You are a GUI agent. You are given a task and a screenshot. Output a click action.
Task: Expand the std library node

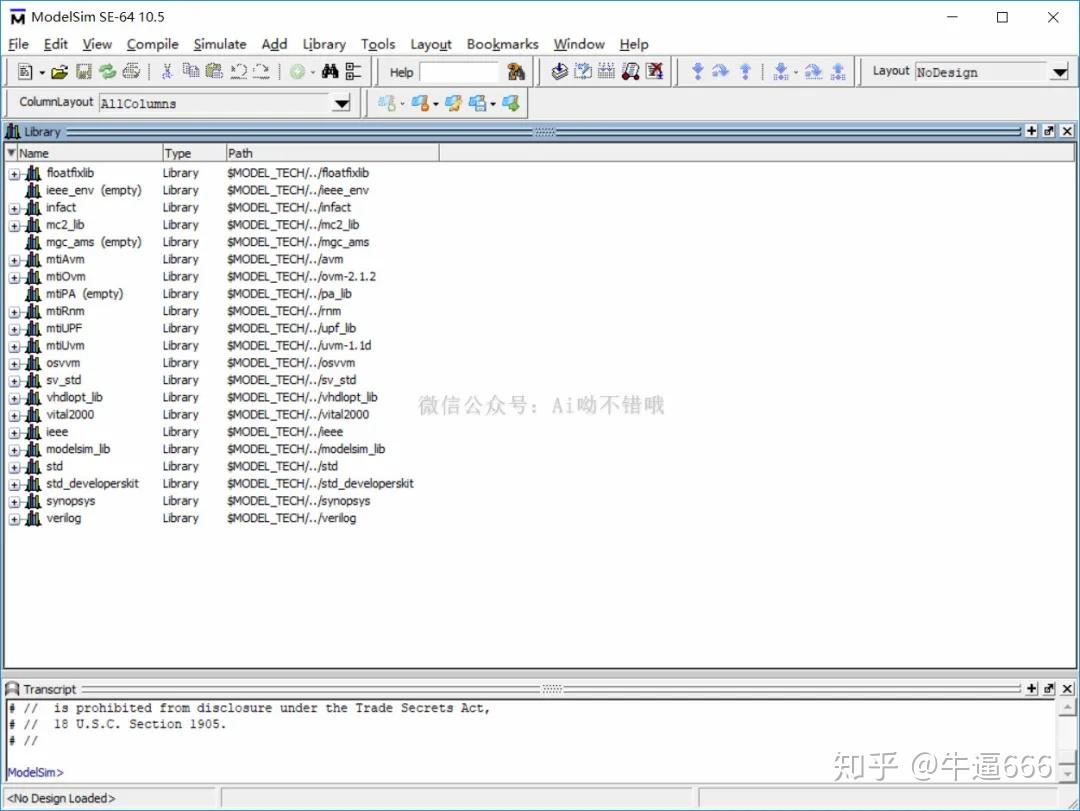[14, 468]
